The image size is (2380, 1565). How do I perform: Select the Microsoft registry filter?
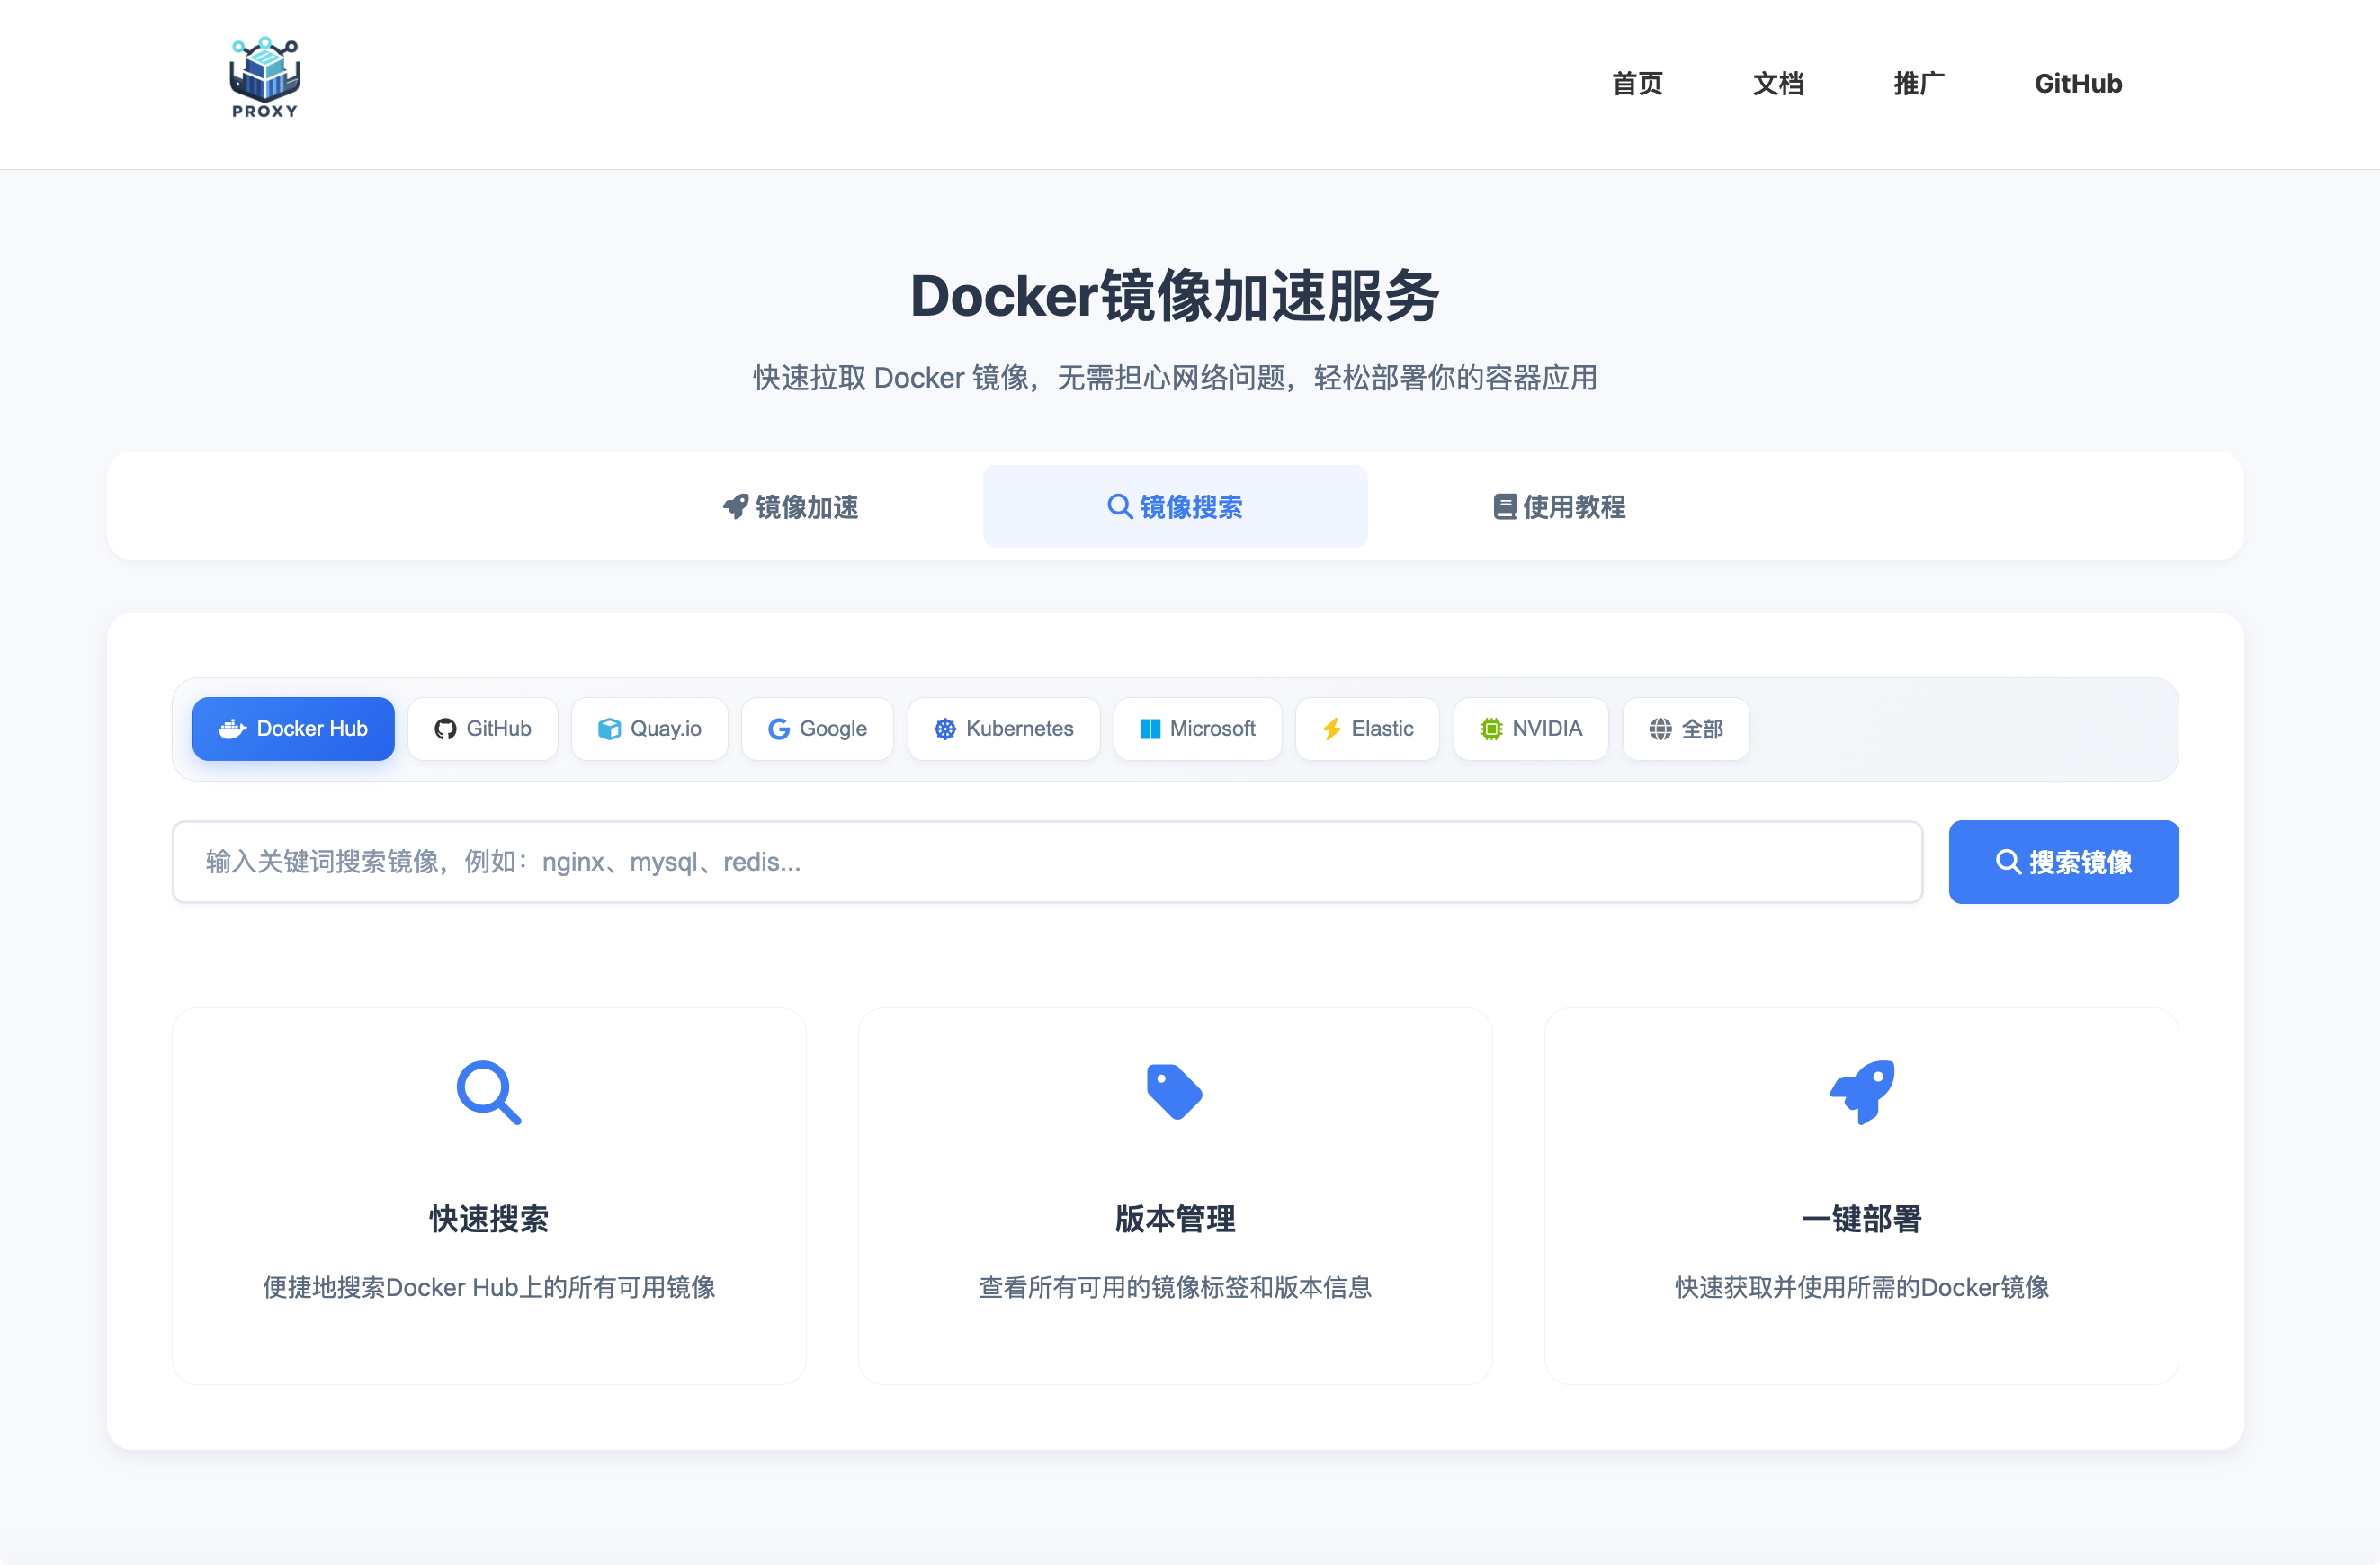click(1197, 728)
